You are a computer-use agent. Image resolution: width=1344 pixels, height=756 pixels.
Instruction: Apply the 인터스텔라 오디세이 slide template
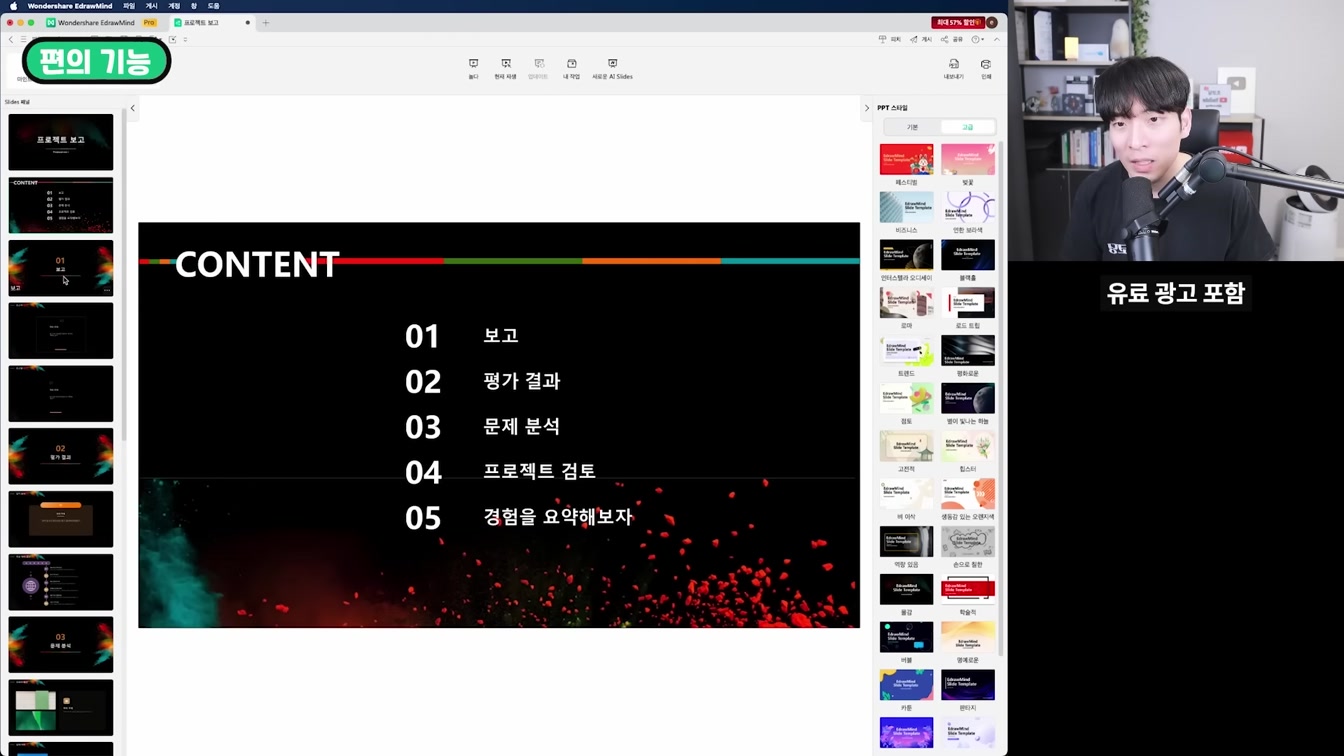(906, 255)
